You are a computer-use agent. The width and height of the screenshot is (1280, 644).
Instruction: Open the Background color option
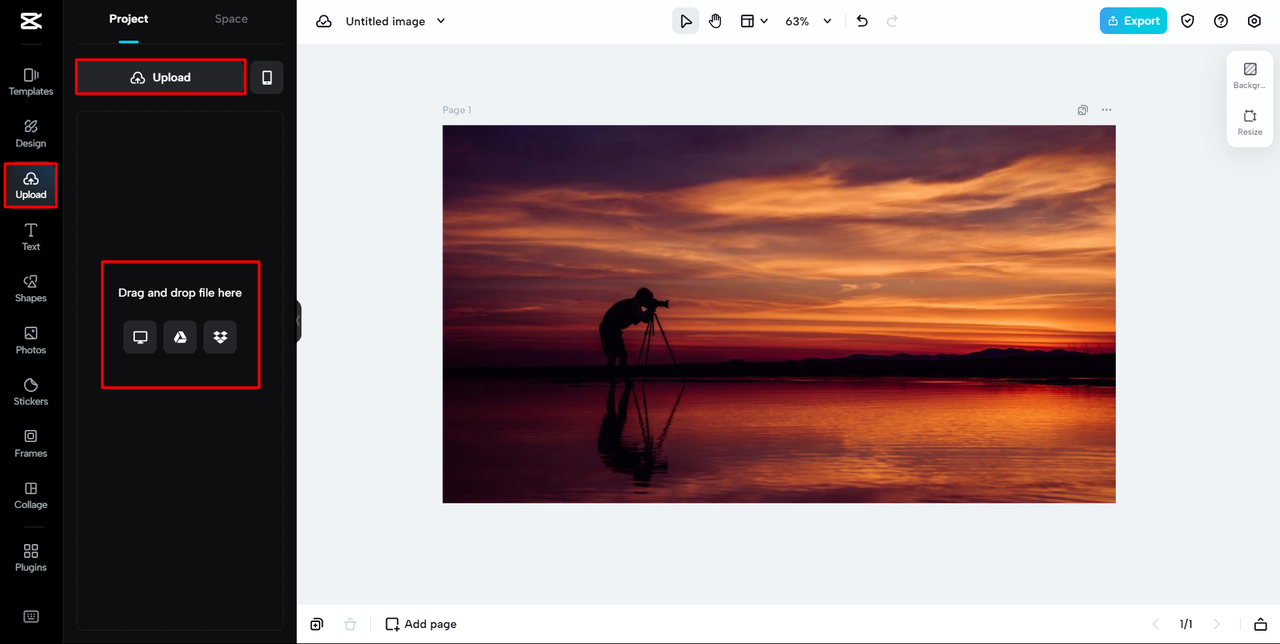(x=1249, y=76)
